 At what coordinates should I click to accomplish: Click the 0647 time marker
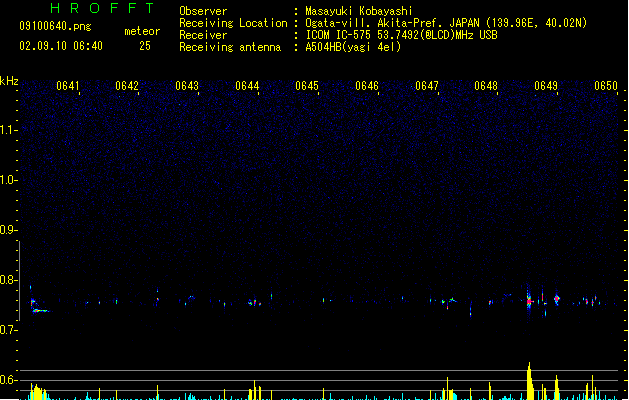click(427, 86)
